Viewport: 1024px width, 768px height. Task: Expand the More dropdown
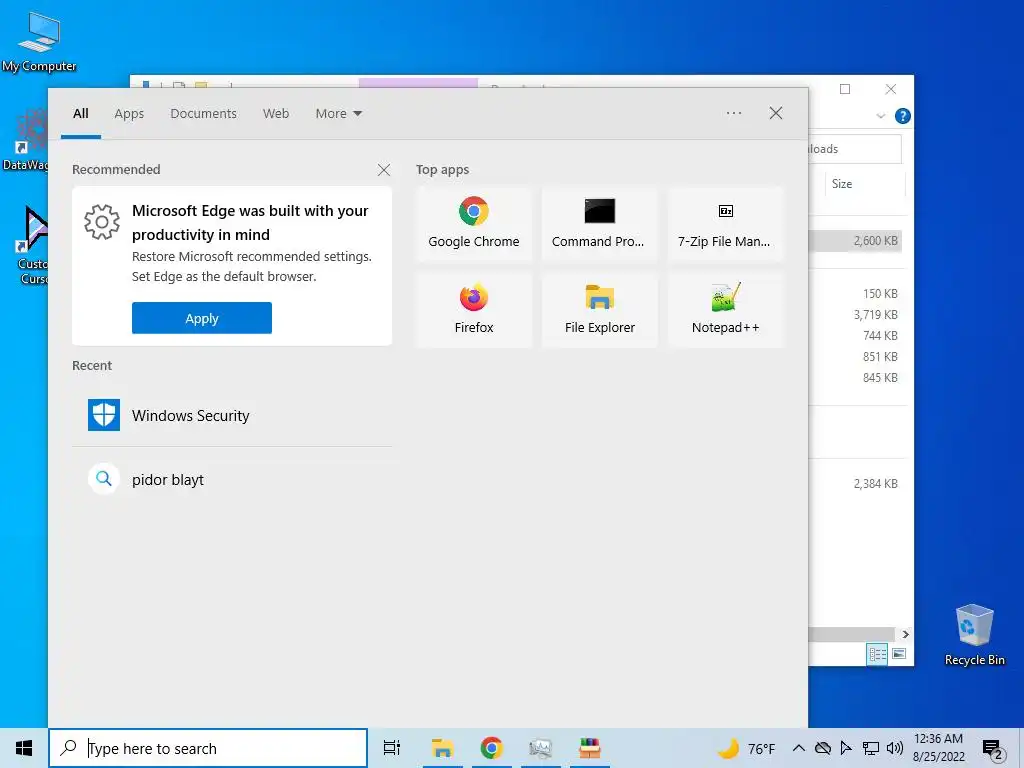pos(338,114)
